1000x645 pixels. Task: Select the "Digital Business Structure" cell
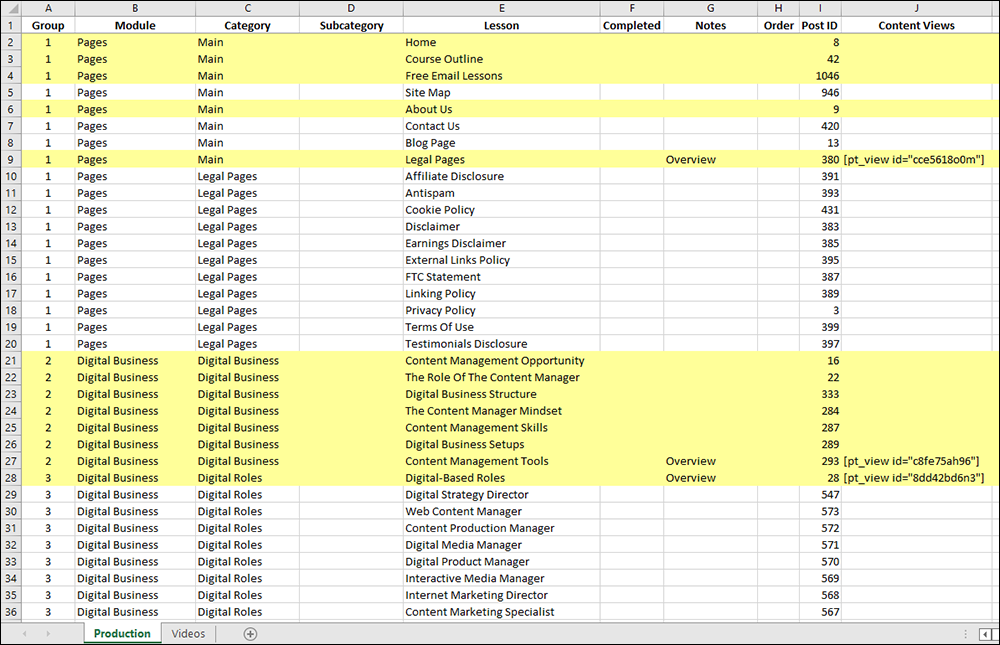pos(501,394)
